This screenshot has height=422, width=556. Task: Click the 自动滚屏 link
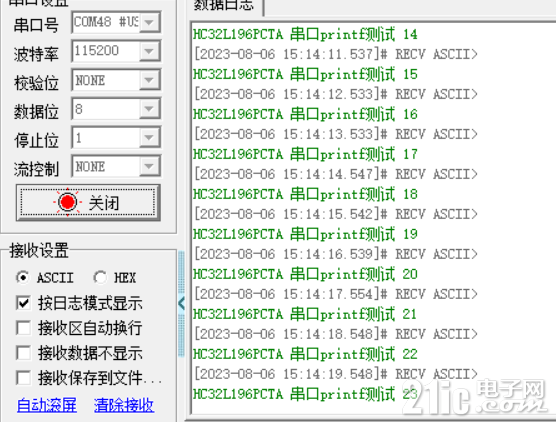click(x=46, y=405)
